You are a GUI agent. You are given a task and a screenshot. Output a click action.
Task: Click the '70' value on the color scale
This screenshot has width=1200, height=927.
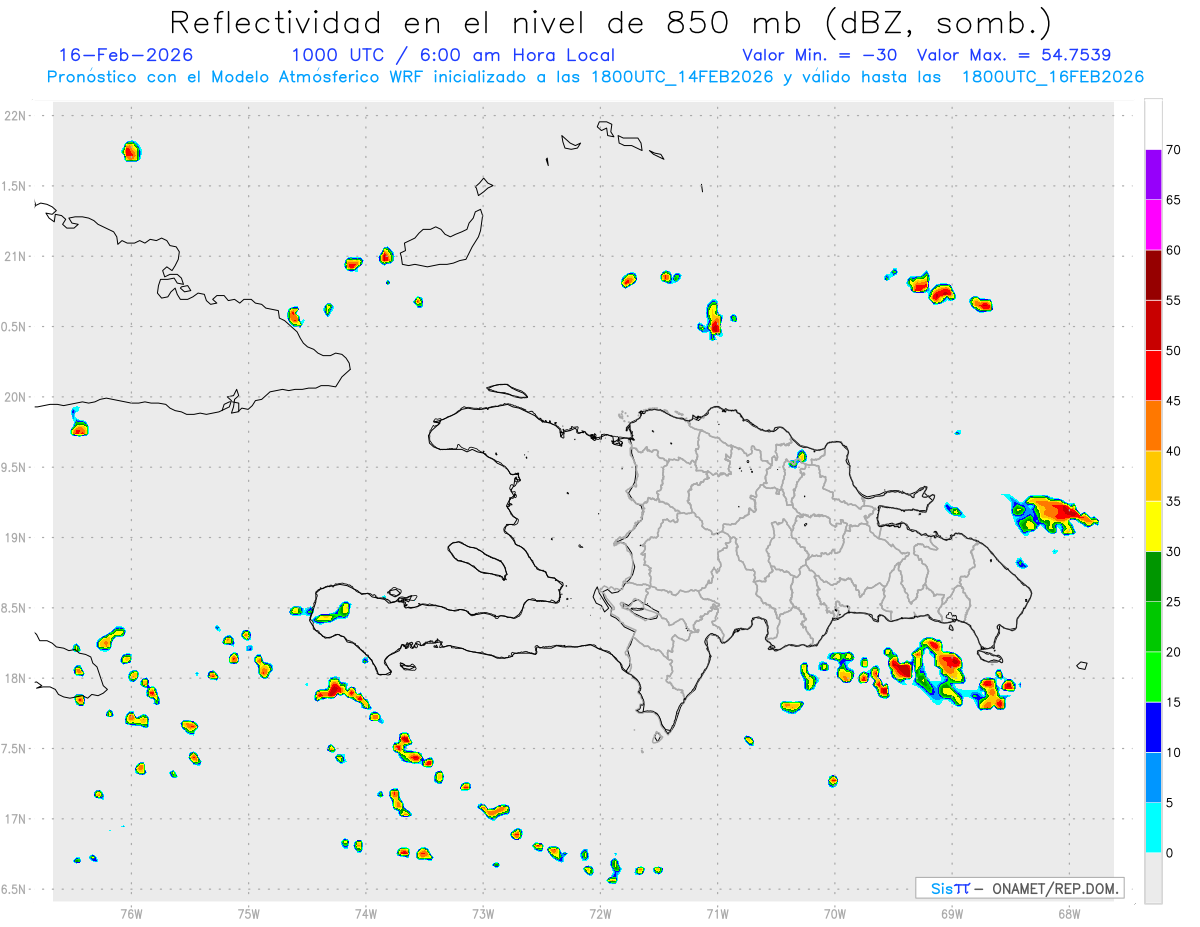click(x=1175, y=150)
